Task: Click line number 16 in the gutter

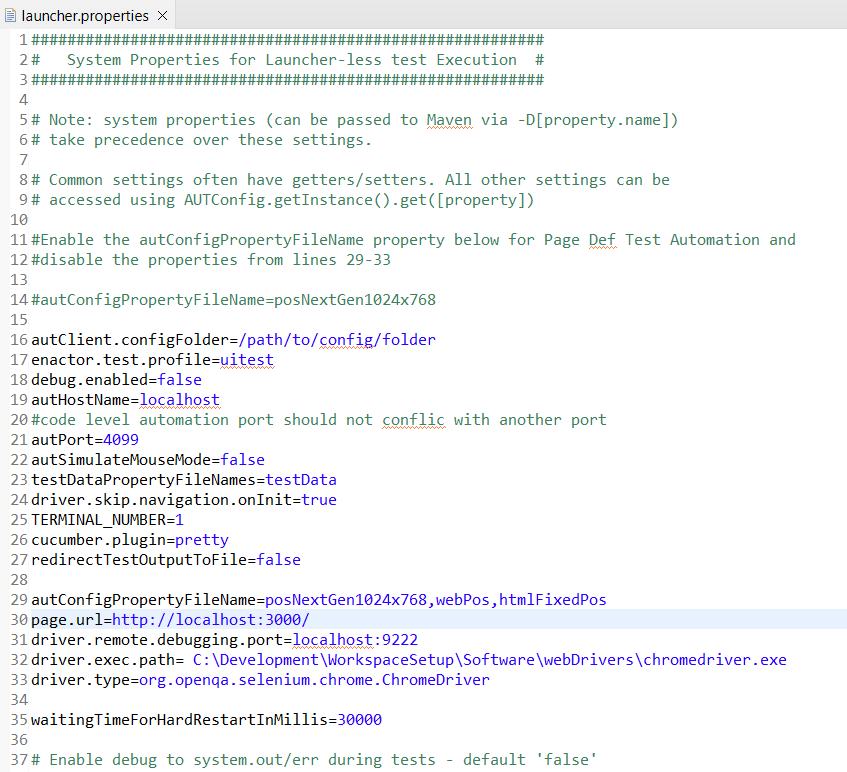Action: 19,340
